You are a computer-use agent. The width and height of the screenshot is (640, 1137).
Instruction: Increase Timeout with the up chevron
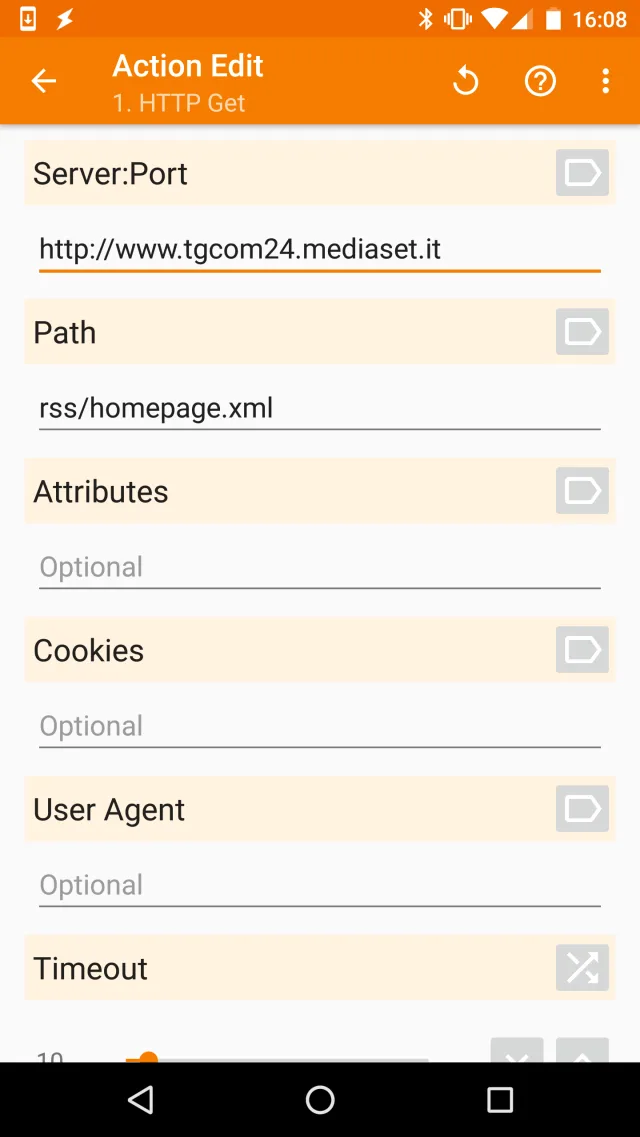click(581, 1057)
